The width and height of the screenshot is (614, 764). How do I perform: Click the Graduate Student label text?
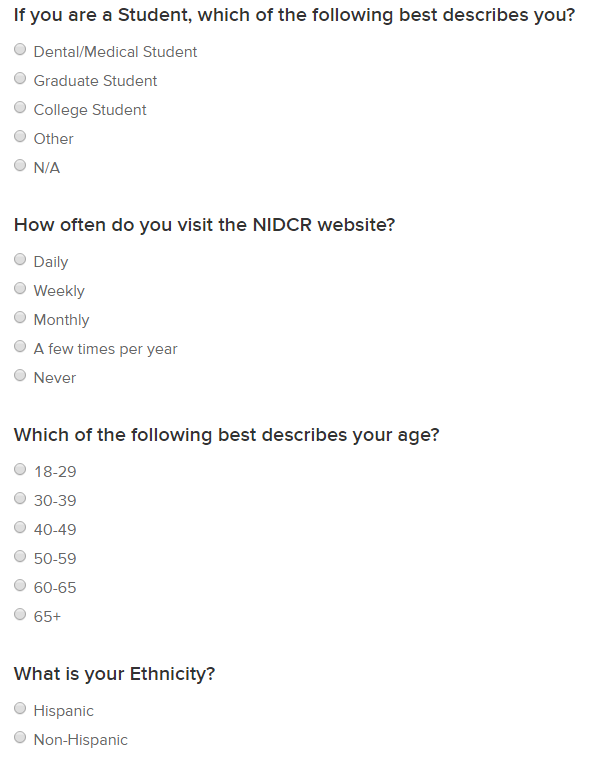click(95, 81)
